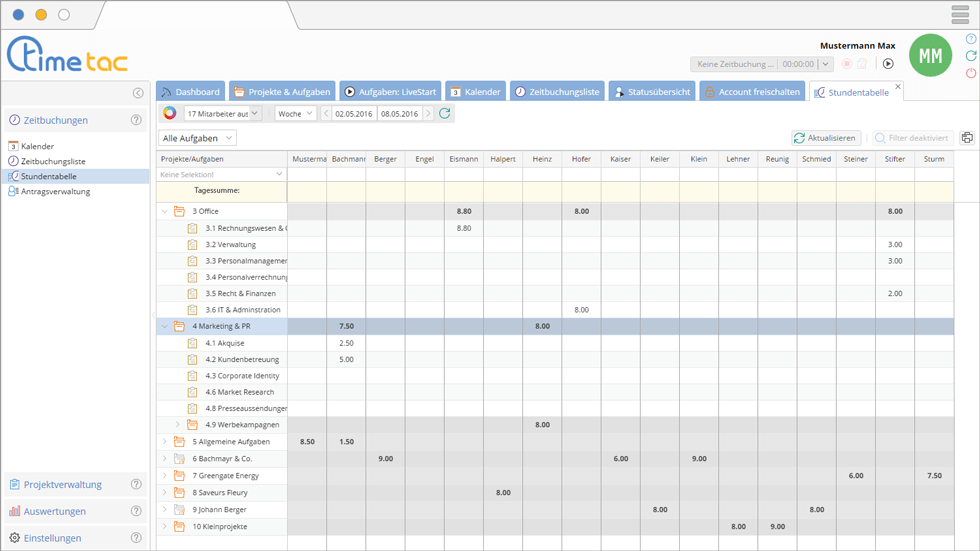Switch to the Dashboard tab
The image size is (980, 551).
coord(190,92)
